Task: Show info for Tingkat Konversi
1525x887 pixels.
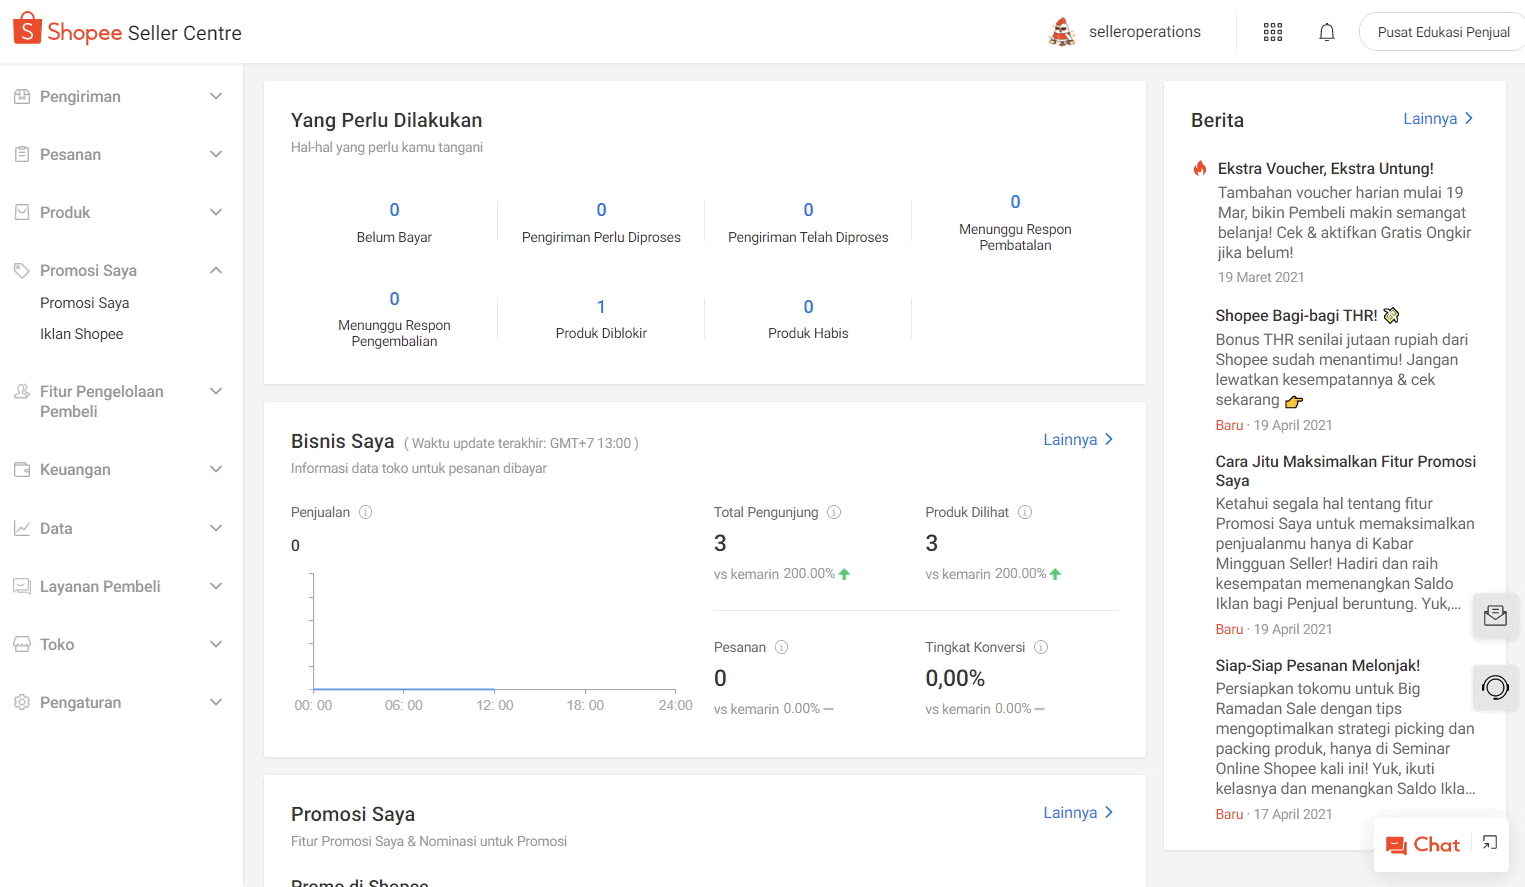Action: (1041, 647)
